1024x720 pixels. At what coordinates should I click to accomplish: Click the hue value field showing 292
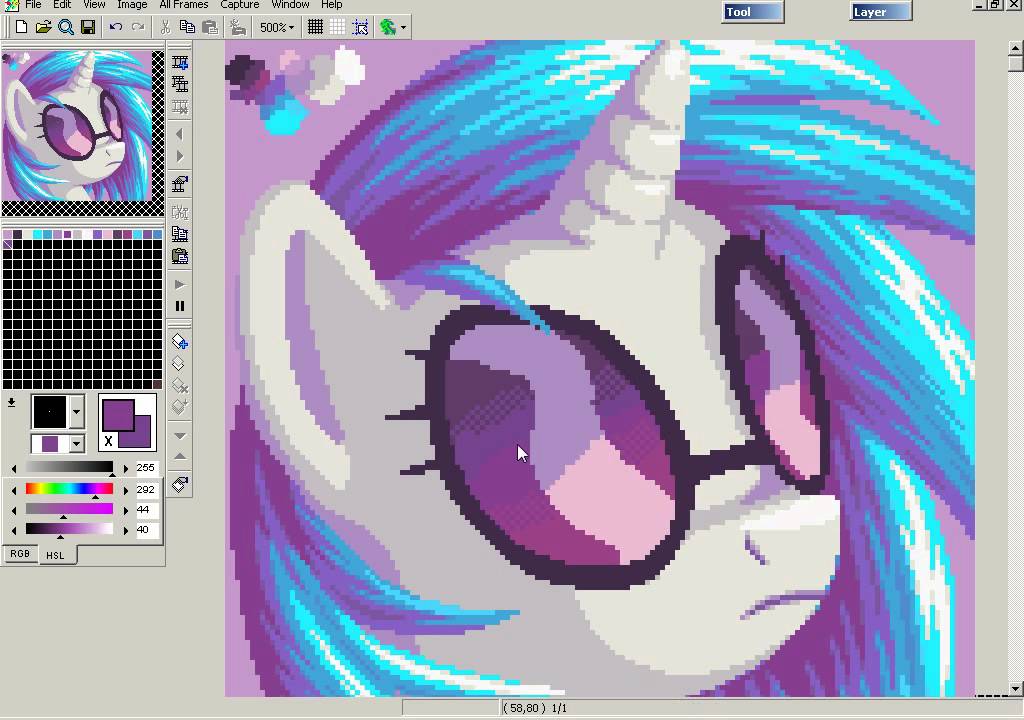[146, 489]
